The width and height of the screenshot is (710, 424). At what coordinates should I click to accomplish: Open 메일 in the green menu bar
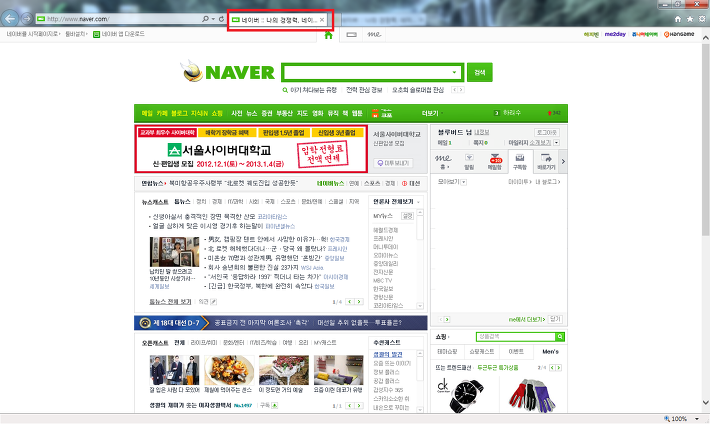point(147,113)
